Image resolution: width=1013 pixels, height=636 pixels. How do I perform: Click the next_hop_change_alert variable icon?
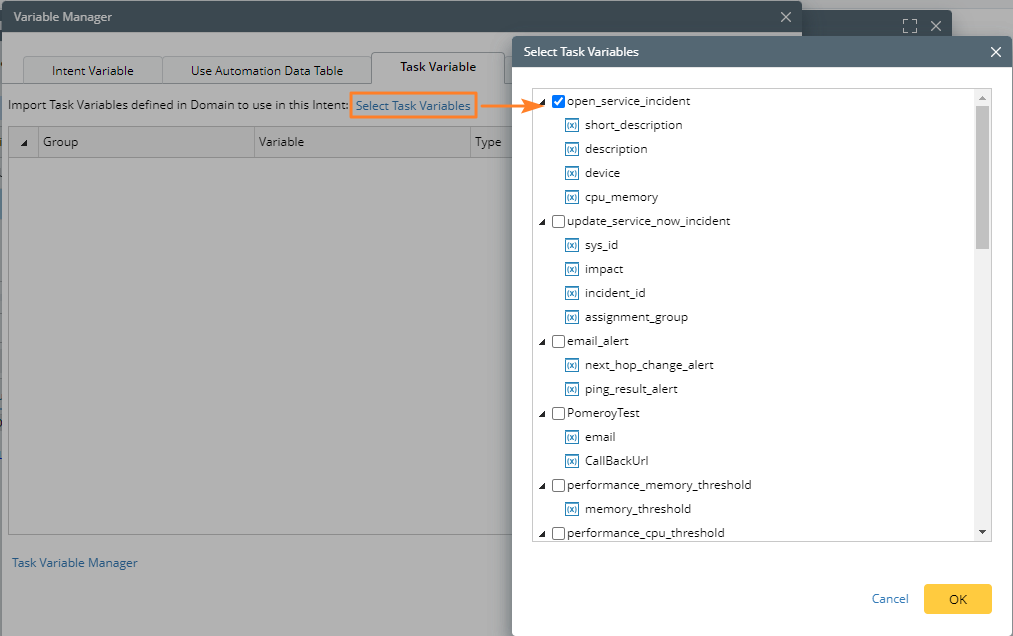[x=572, y=365]
